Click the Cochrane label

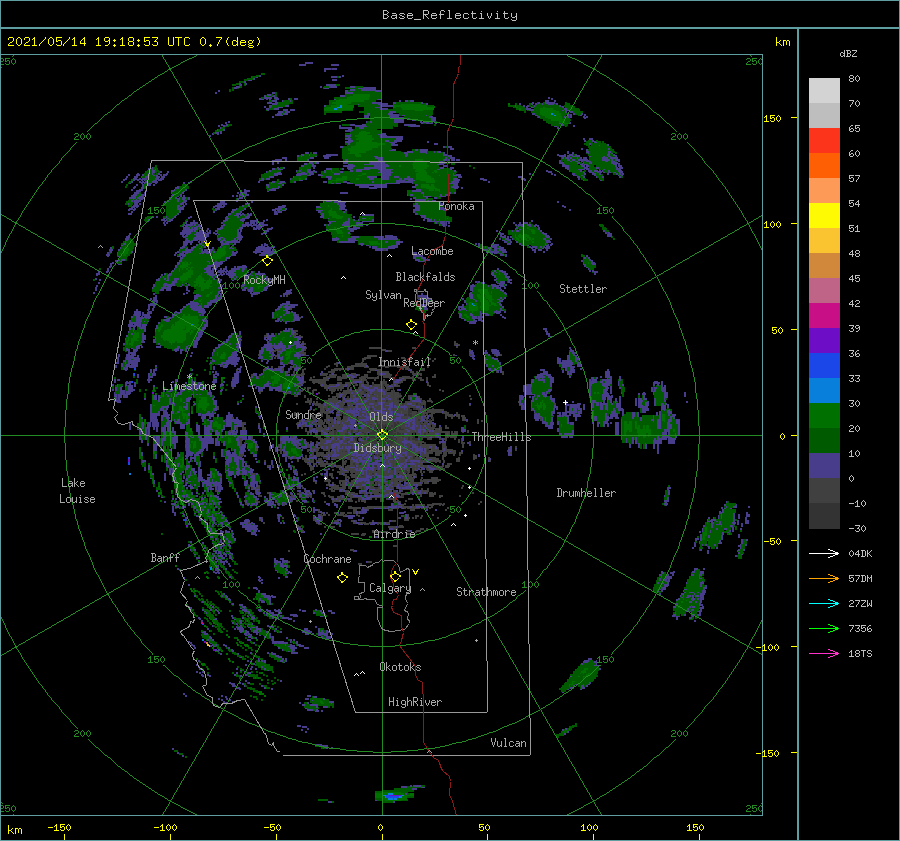click(x=327, y=559)
